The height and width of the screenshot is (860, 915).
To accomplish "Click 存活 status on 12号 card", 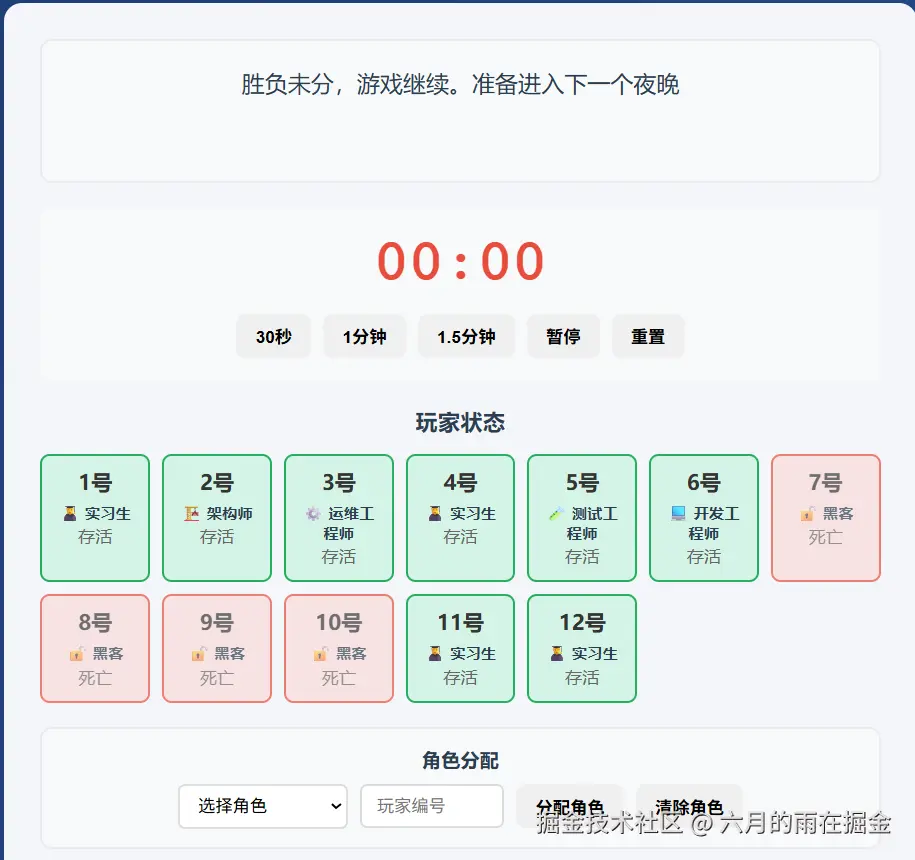I will click(582, 677).
